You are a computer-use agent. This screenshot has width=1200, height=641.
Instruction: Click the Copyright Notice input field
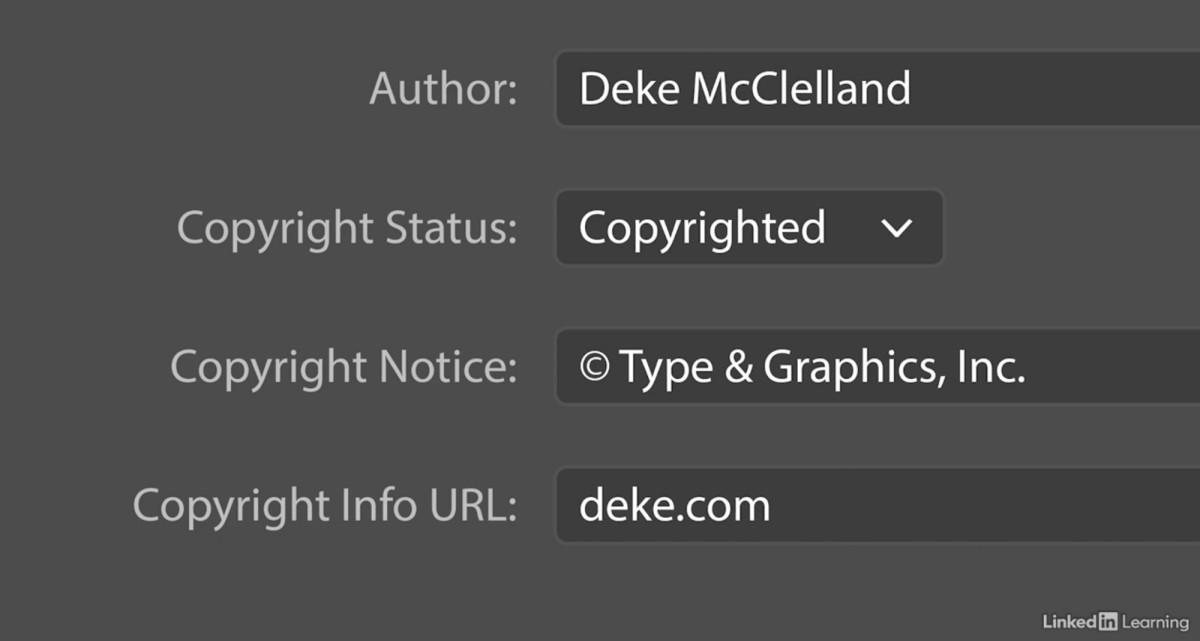pos(850,366)
